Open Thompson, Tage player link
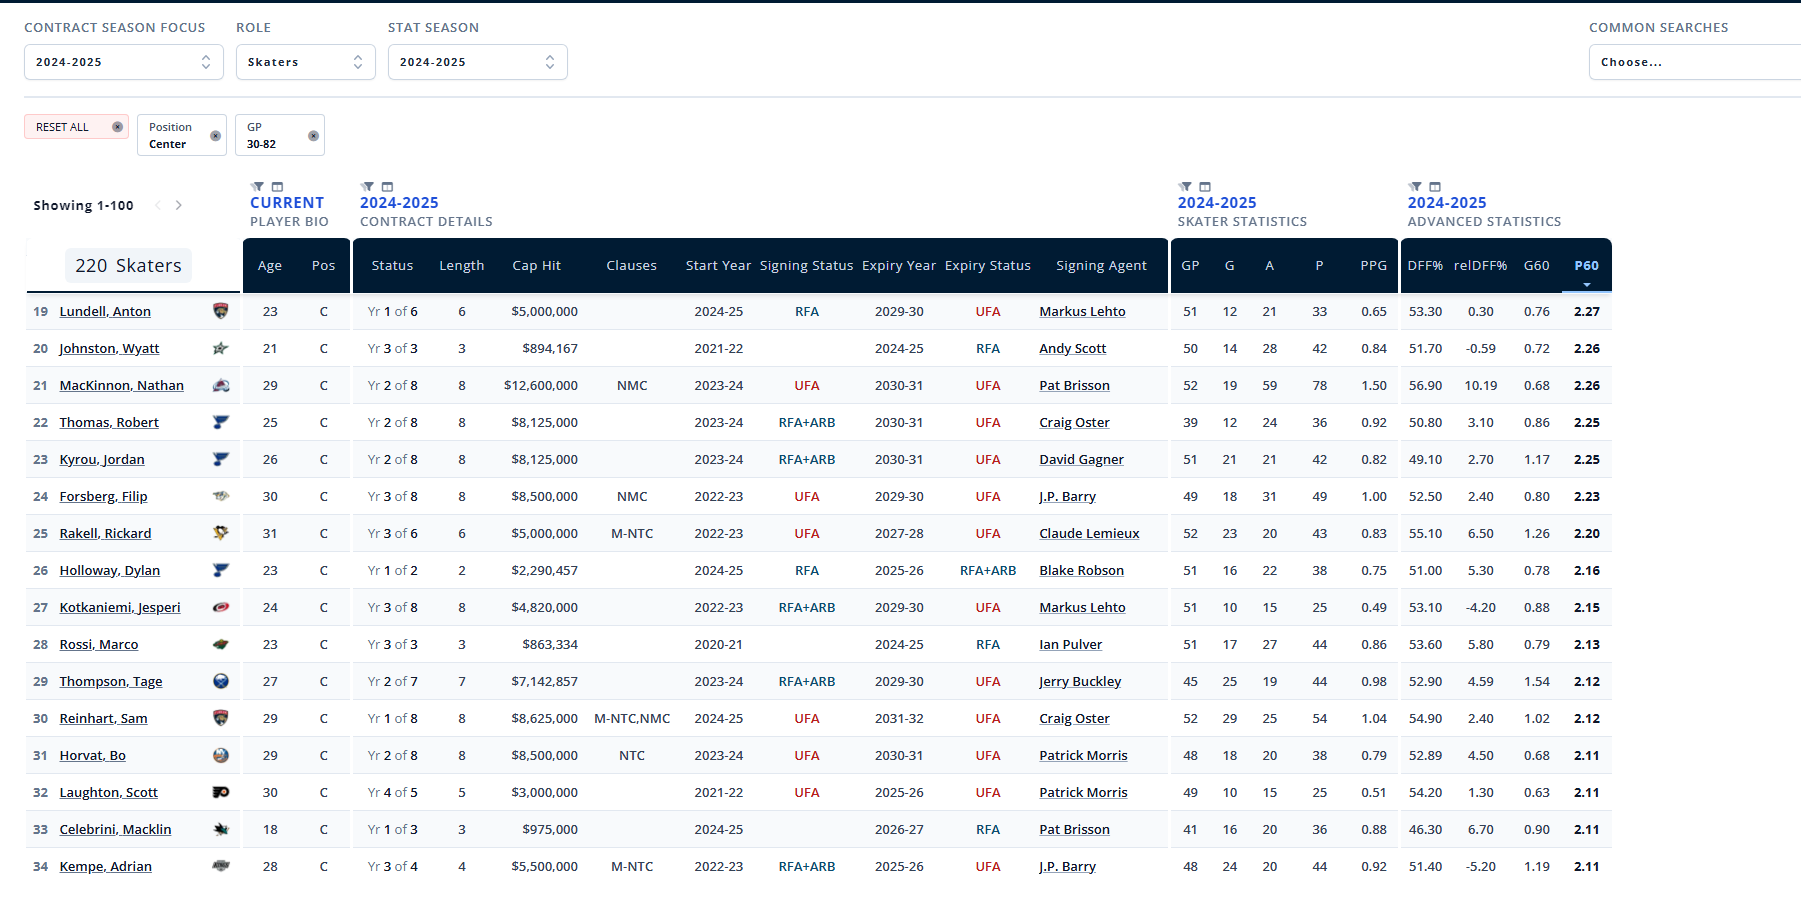The image size is (1801, 907). tap(111, 682)
